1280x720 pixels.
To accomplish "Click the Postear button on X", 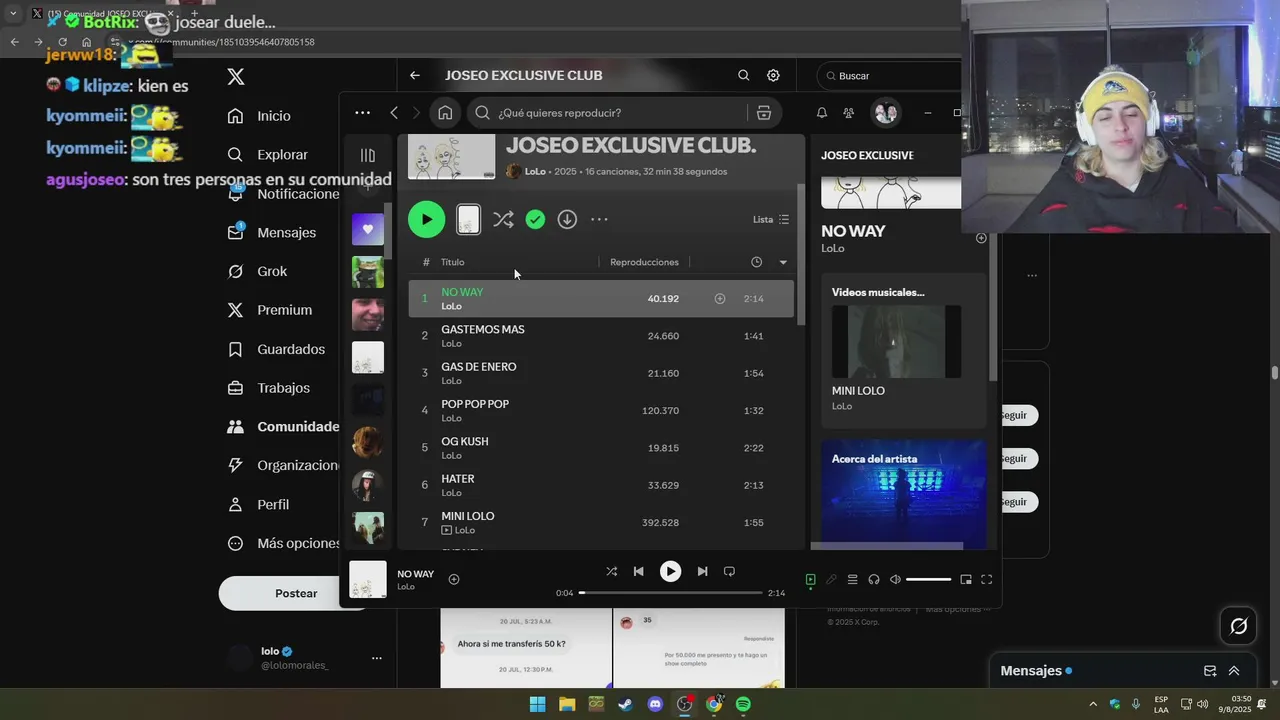I will [x=296, y=593].
